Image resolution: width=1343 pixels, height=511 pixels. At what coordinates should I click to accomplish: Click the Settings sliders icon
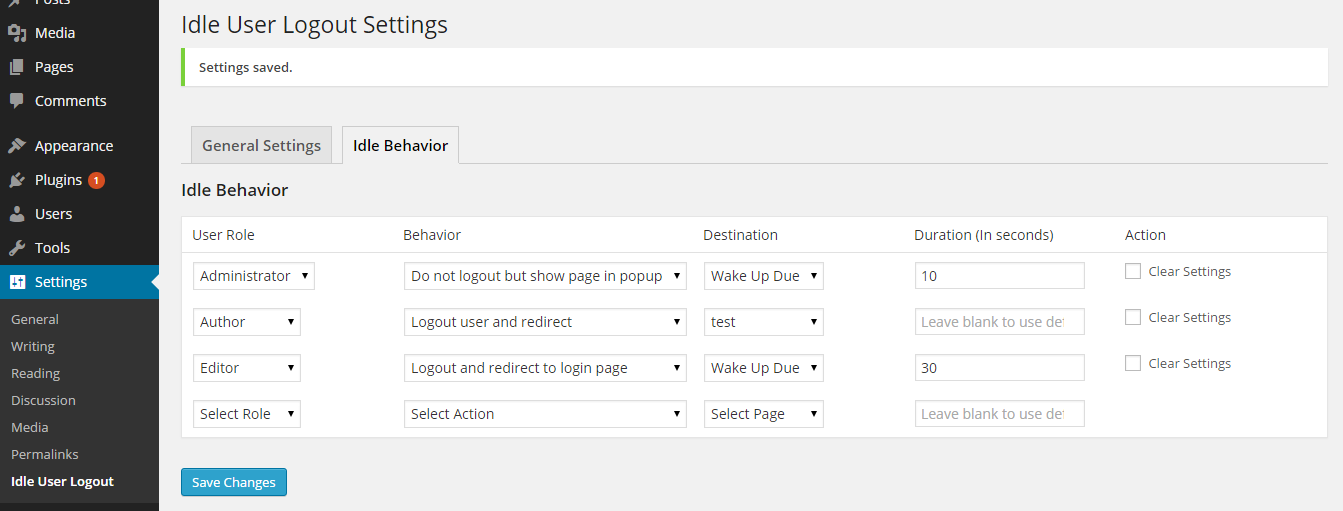tap(17, 282)
